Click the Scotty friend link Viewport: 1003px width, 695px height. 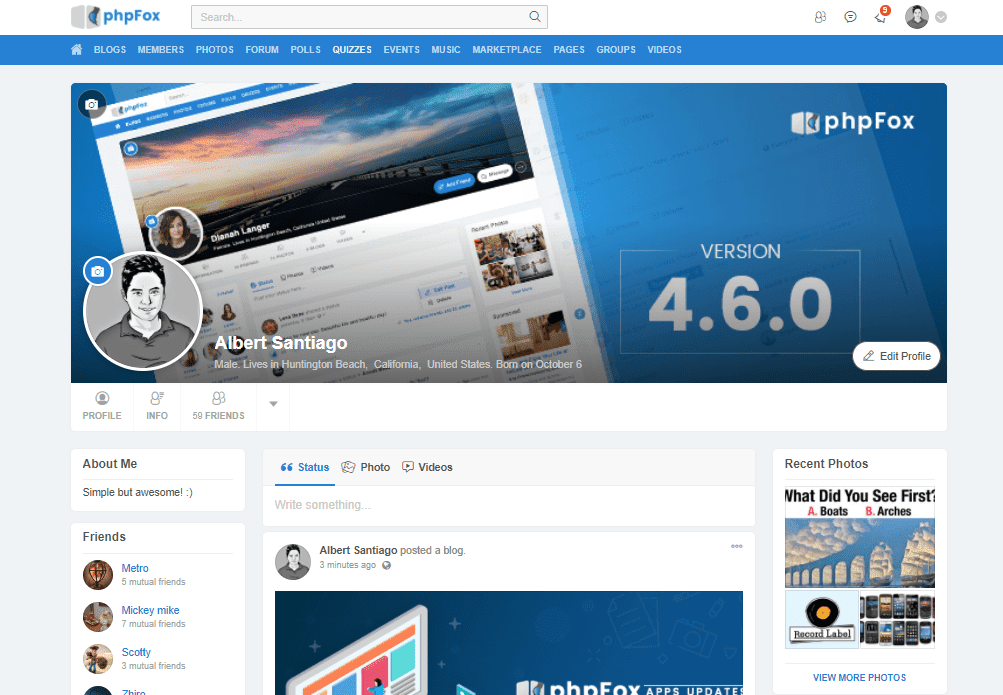pos(136,652)
